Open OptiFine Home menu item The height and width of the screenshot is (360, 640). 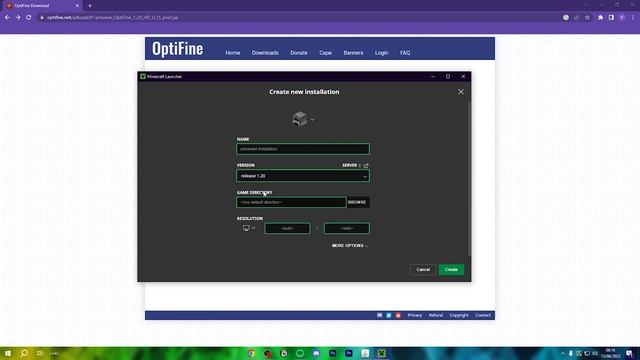point(233,53)
